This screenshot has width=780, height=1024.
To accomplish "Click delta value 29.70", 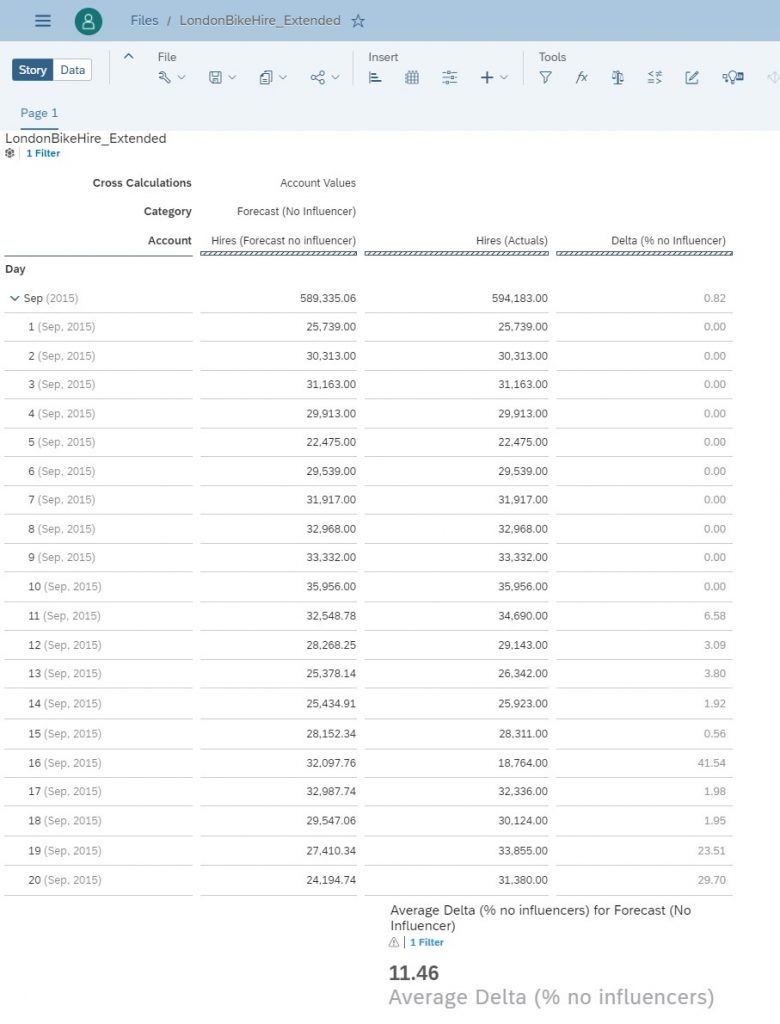I will pyautogui.click(x=711, y=880).
